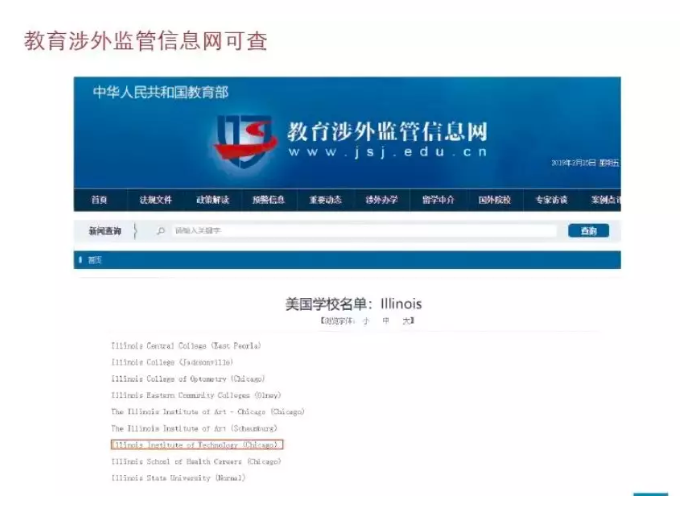Click the 新闻查询 label
The width and height of the screenshot is (695, 519).
(105, 231)
